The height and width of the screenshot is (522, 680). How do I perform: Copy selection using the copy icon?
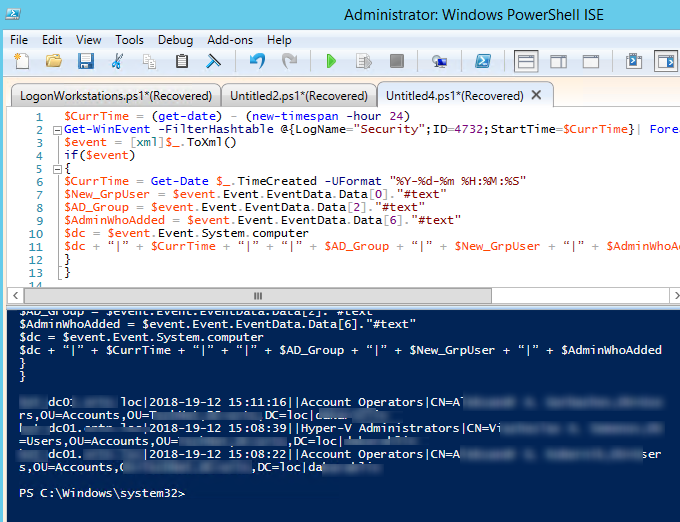tap(150, 61)
